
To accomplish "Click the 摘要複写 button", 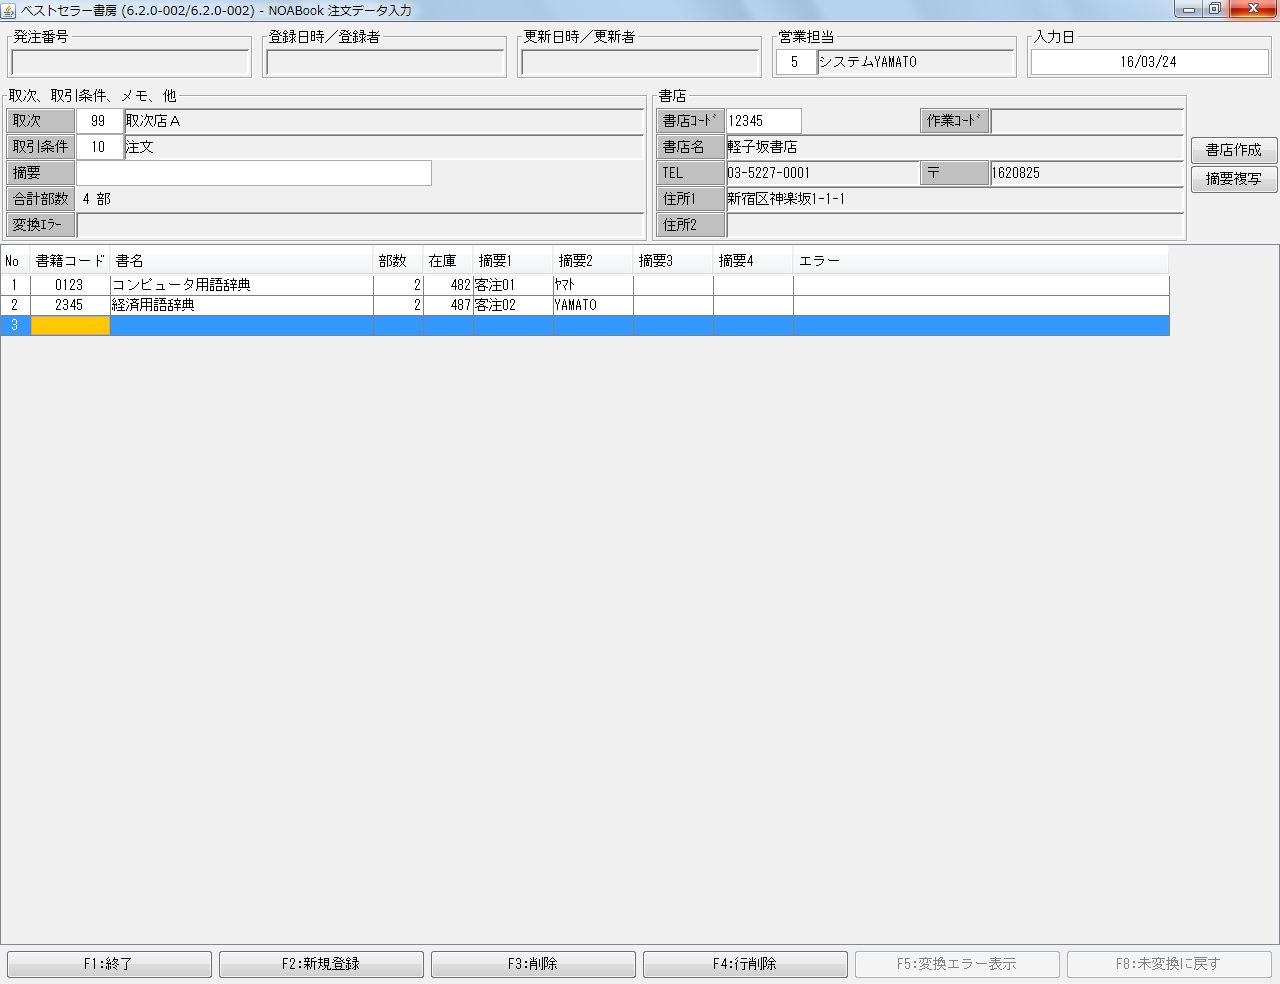I will click(x=1233, y=180).
